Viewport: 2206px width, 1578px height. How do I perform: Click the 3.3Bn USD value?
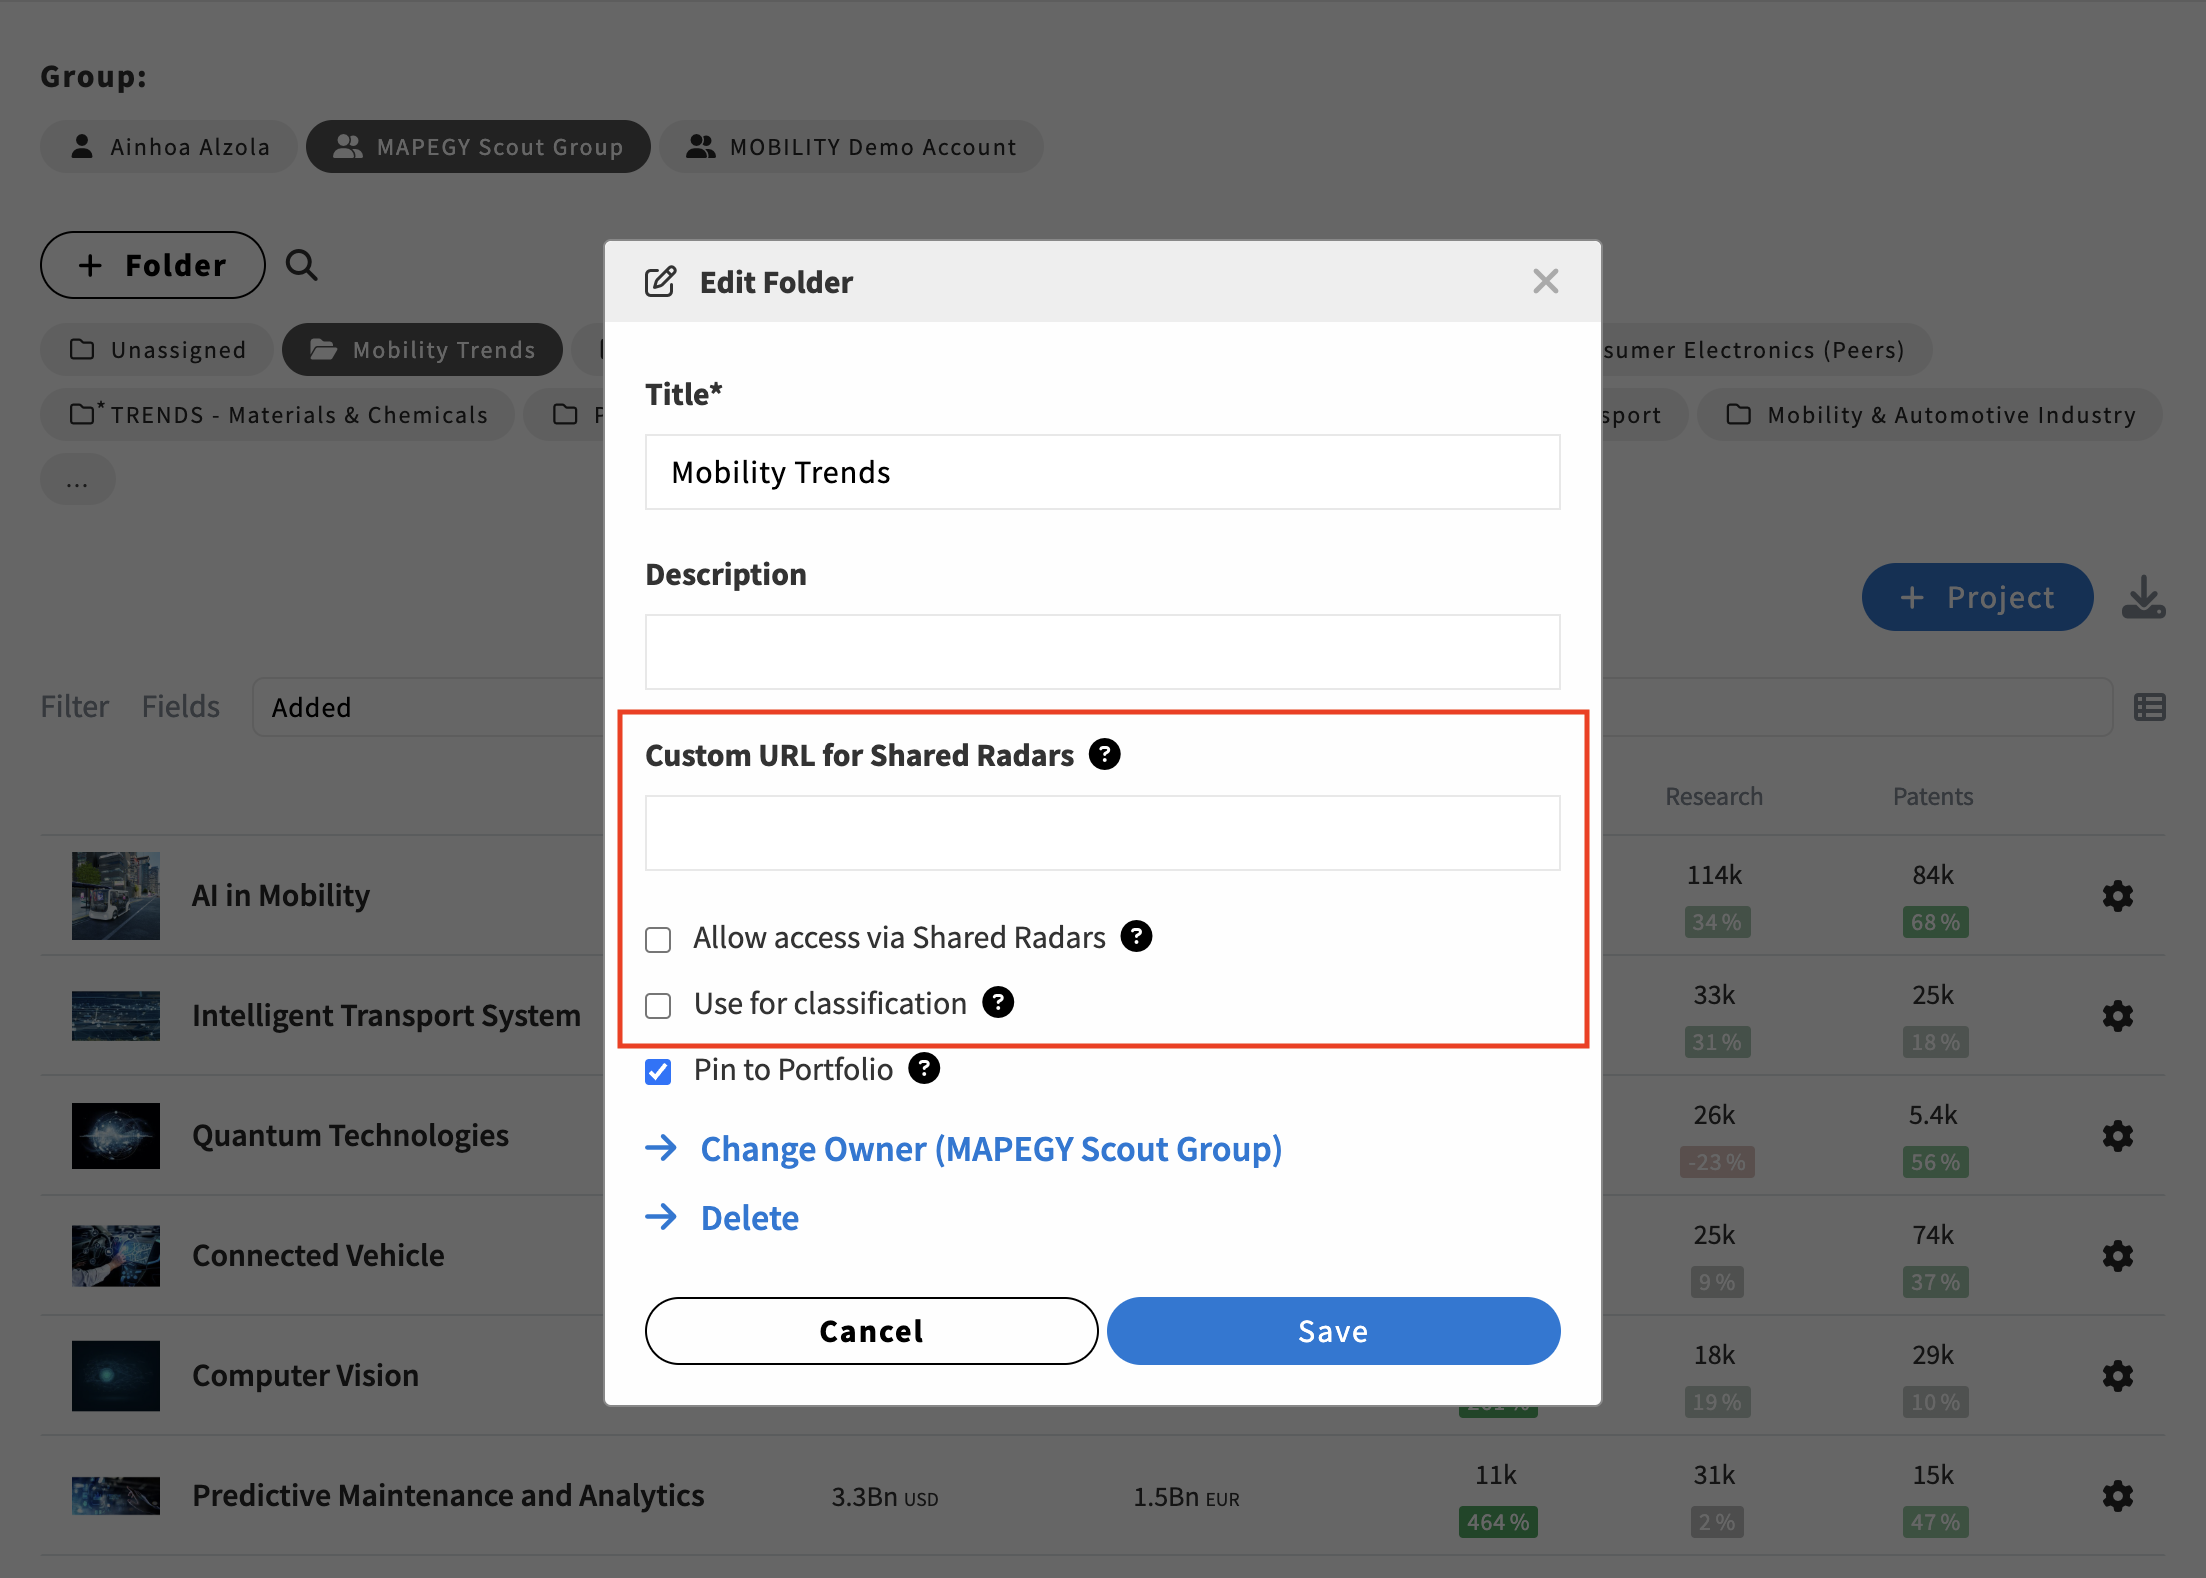pos(885,1497)
